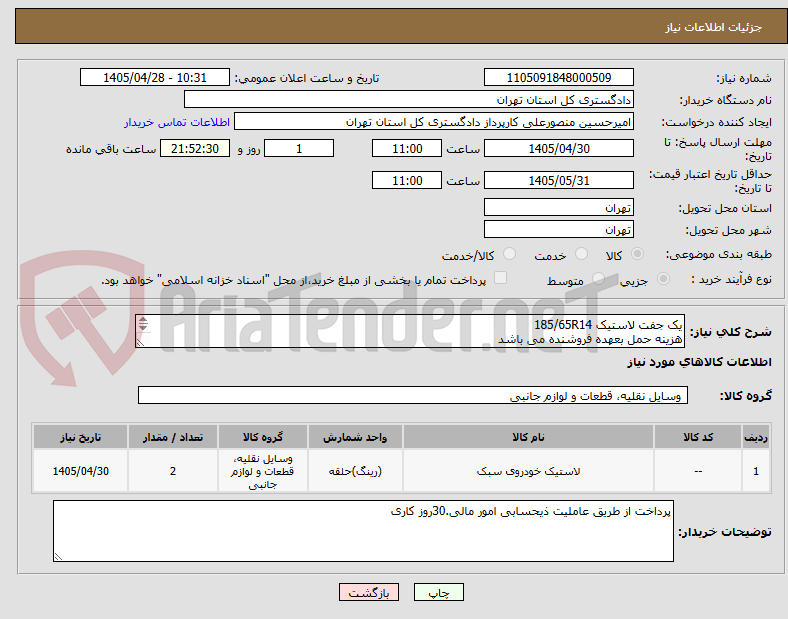Viewport: 788px width, 619px height.
Task: Click the price validity hour 11:00 field
Action: [407, 180]
